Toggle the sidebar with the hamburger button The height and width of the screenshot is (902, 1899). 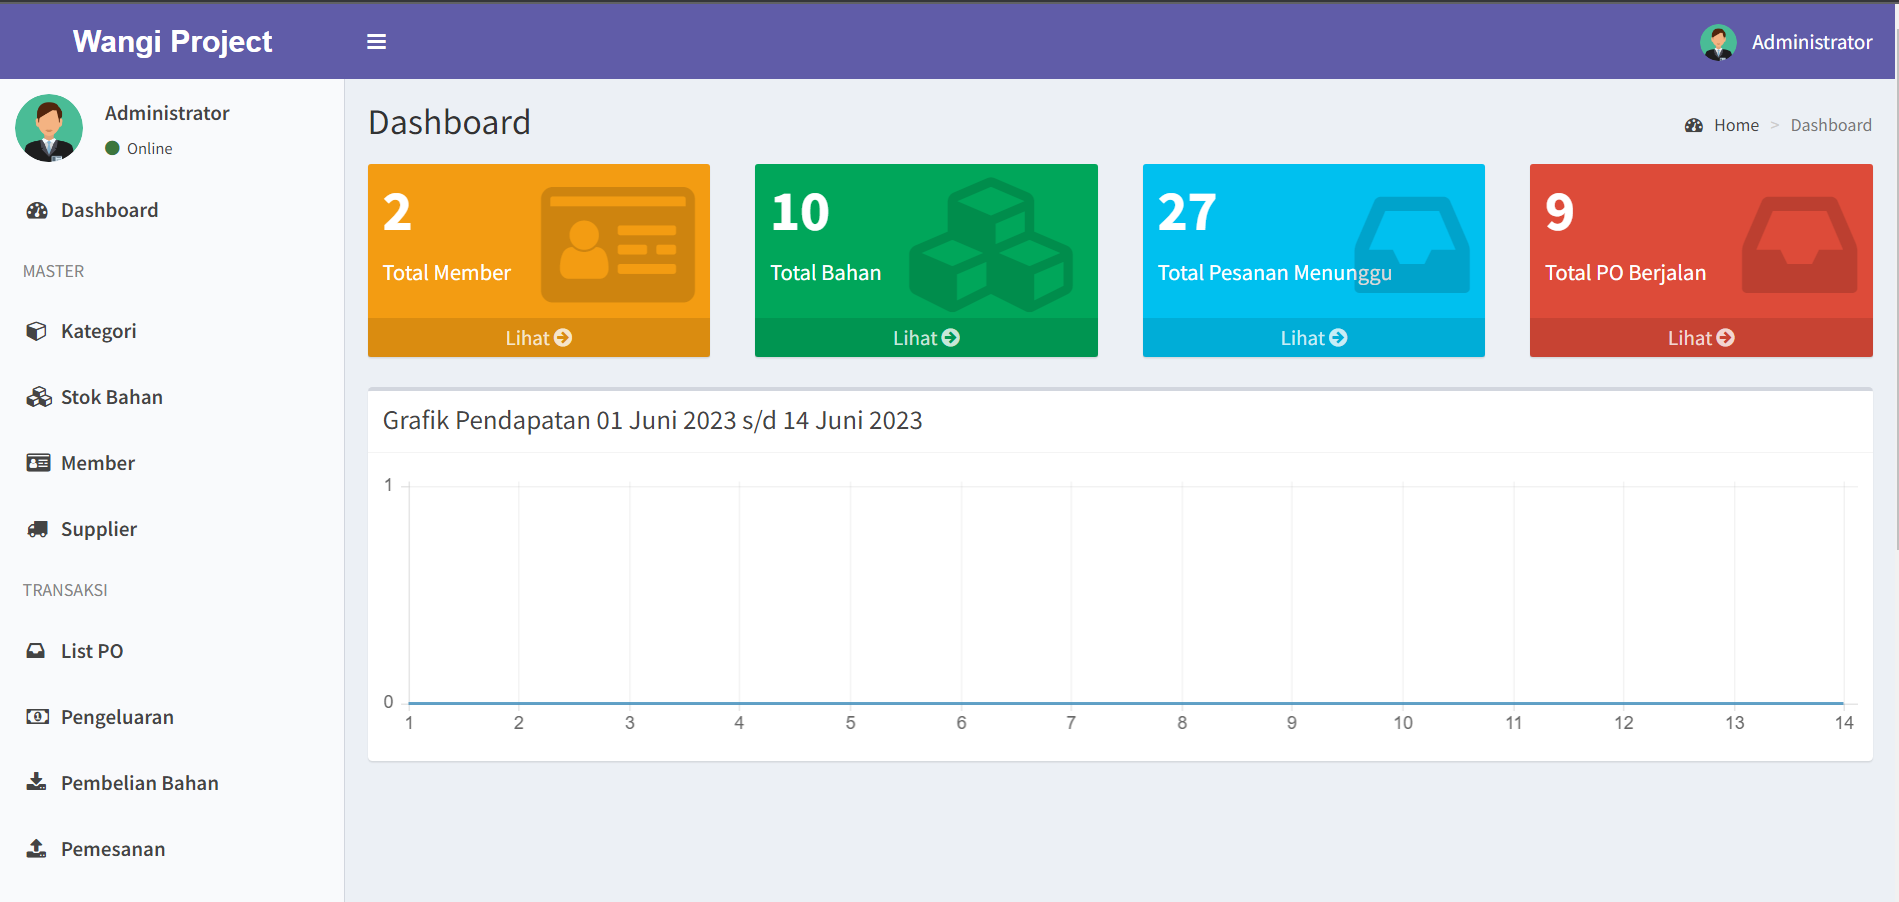tap(376, 41)
